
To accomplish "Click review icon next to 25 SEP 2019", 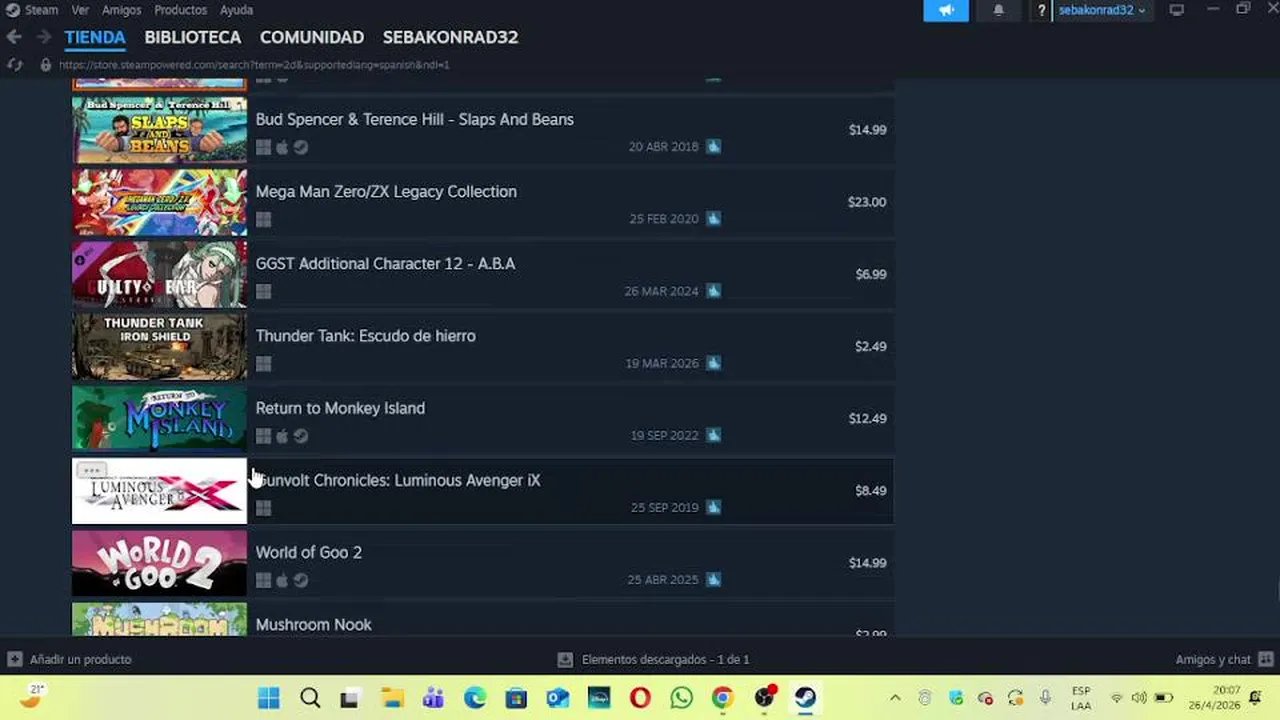I will point(713,507).
